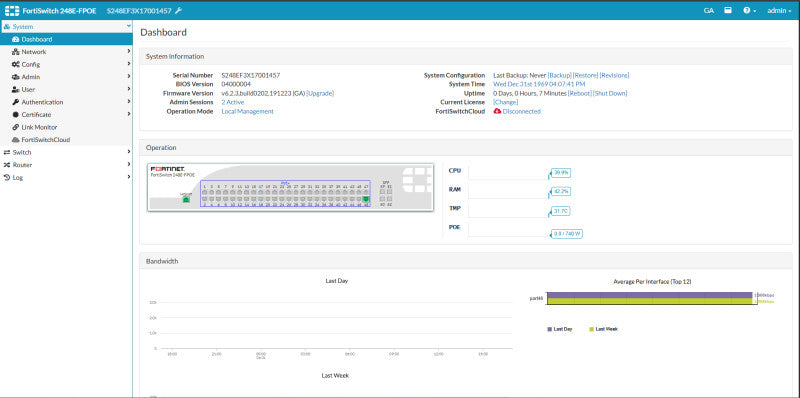This screenshot has height=398, width=800.
Task: Open the Certificate menu item
Action: click(66, 114)
